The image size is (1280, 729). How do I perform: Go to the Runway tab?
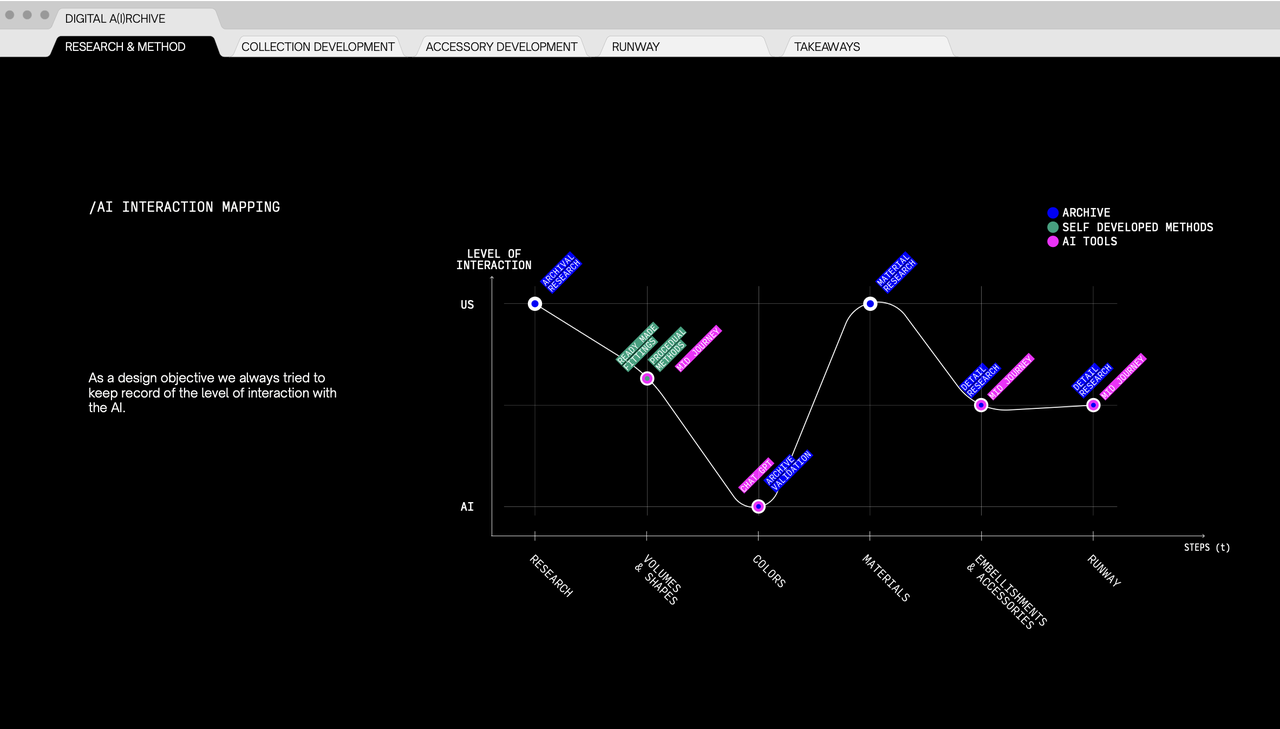[636, 47]
